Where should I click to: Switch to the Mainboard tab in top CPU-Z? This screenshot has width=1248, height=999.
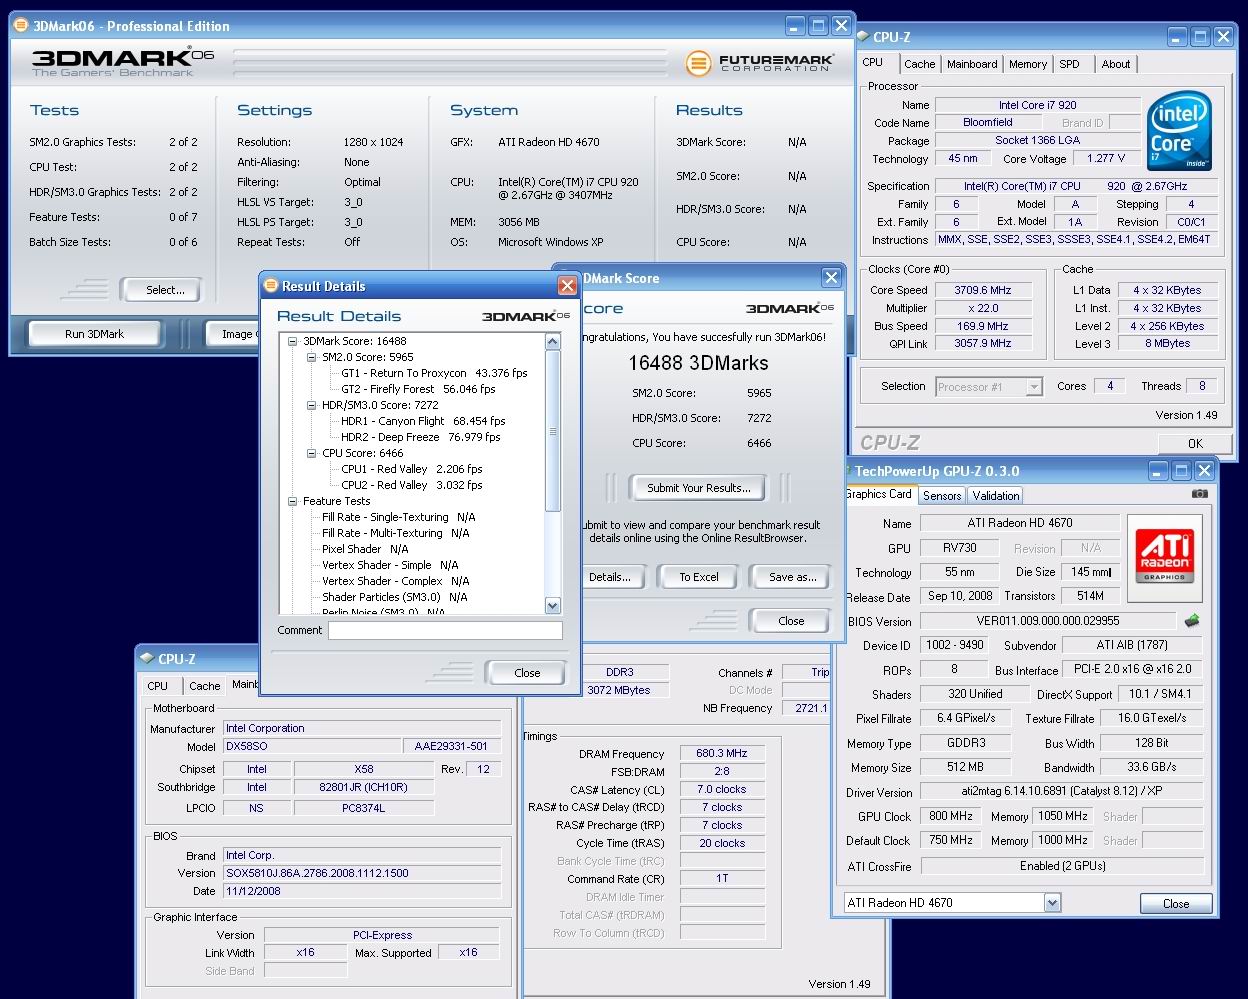[972, 64]
